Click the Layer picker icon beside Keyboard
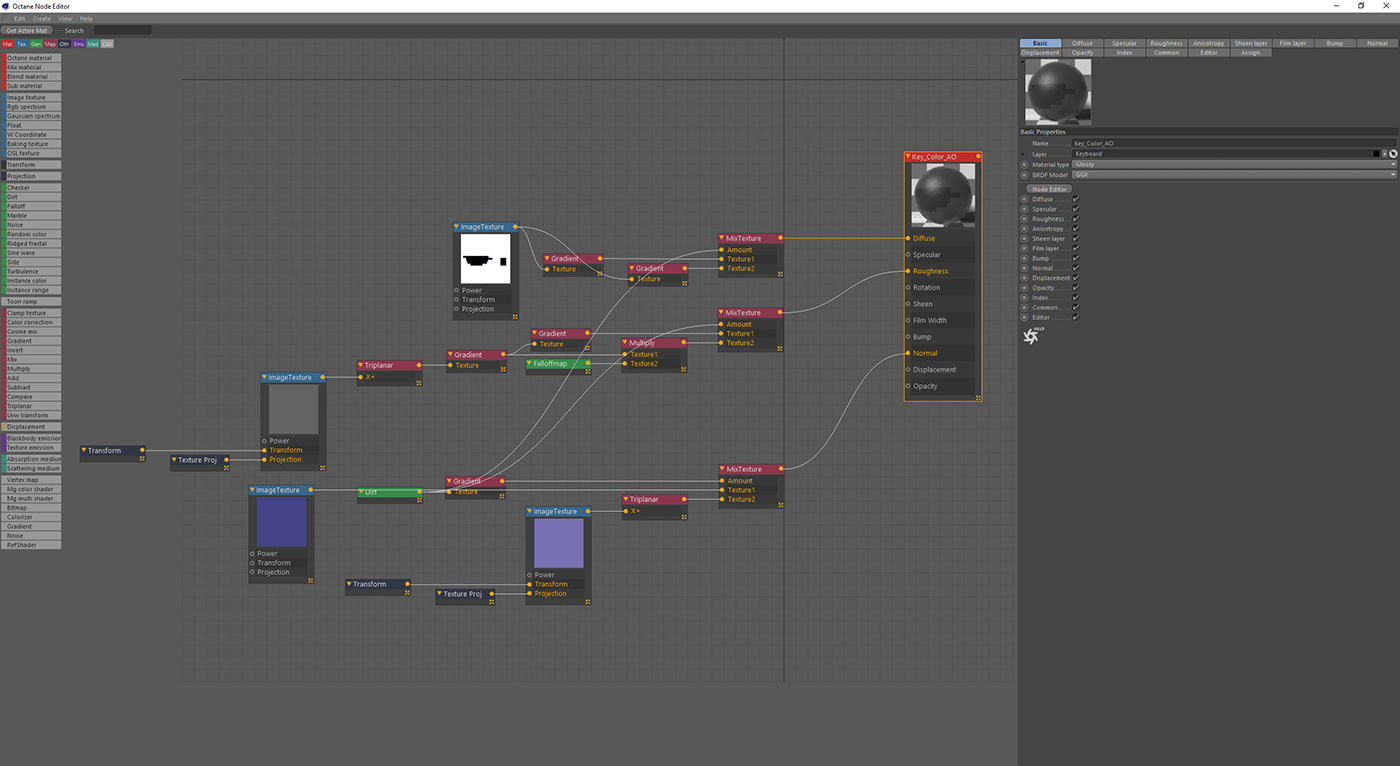The image size is (1400, 766). 1393,154
